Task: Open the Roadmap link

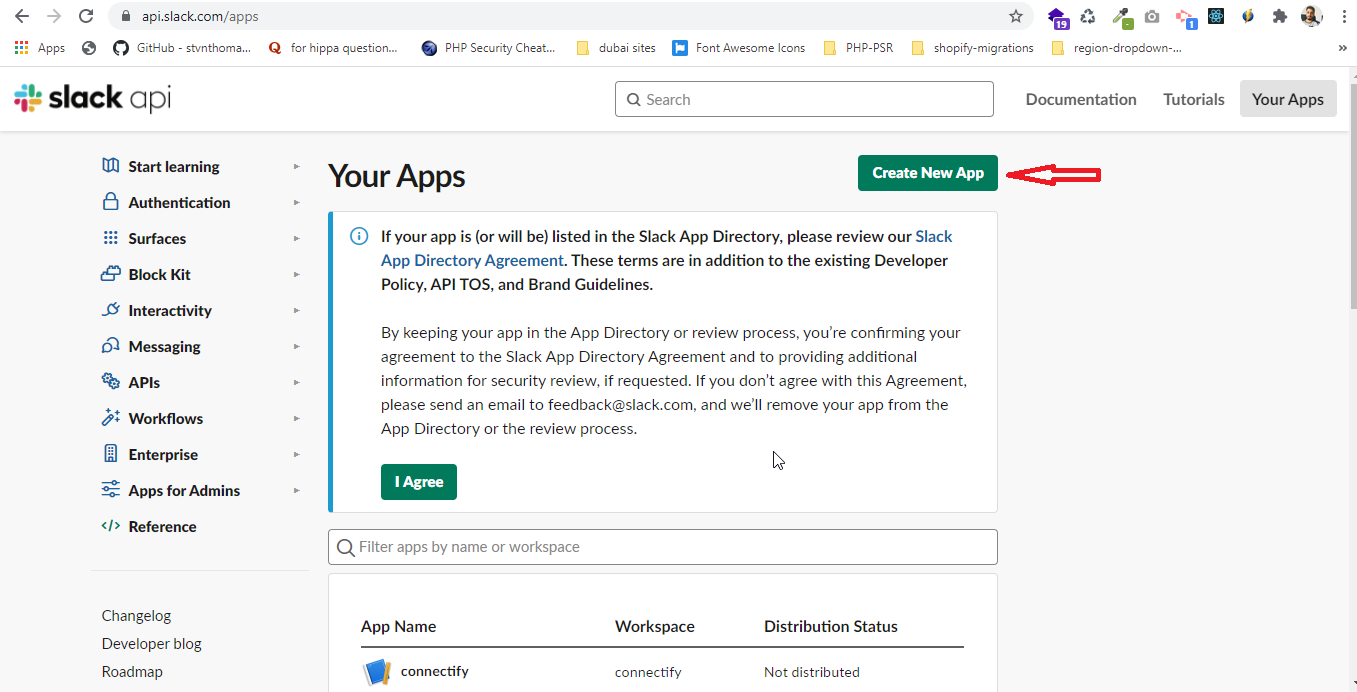Action: [132, 672]
